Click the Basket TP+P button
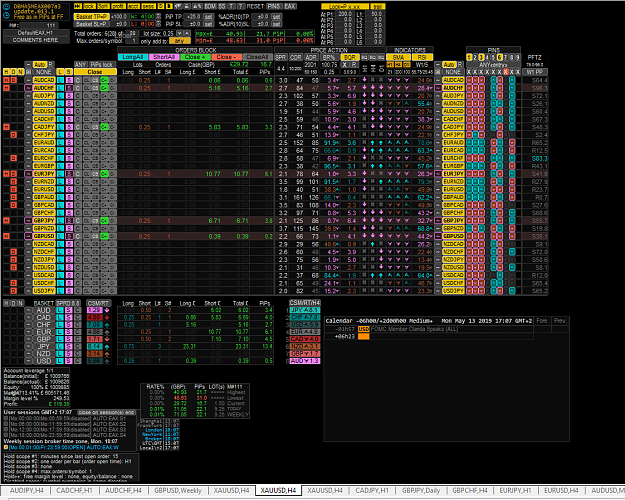625x500 pixels. coord(91,17)
